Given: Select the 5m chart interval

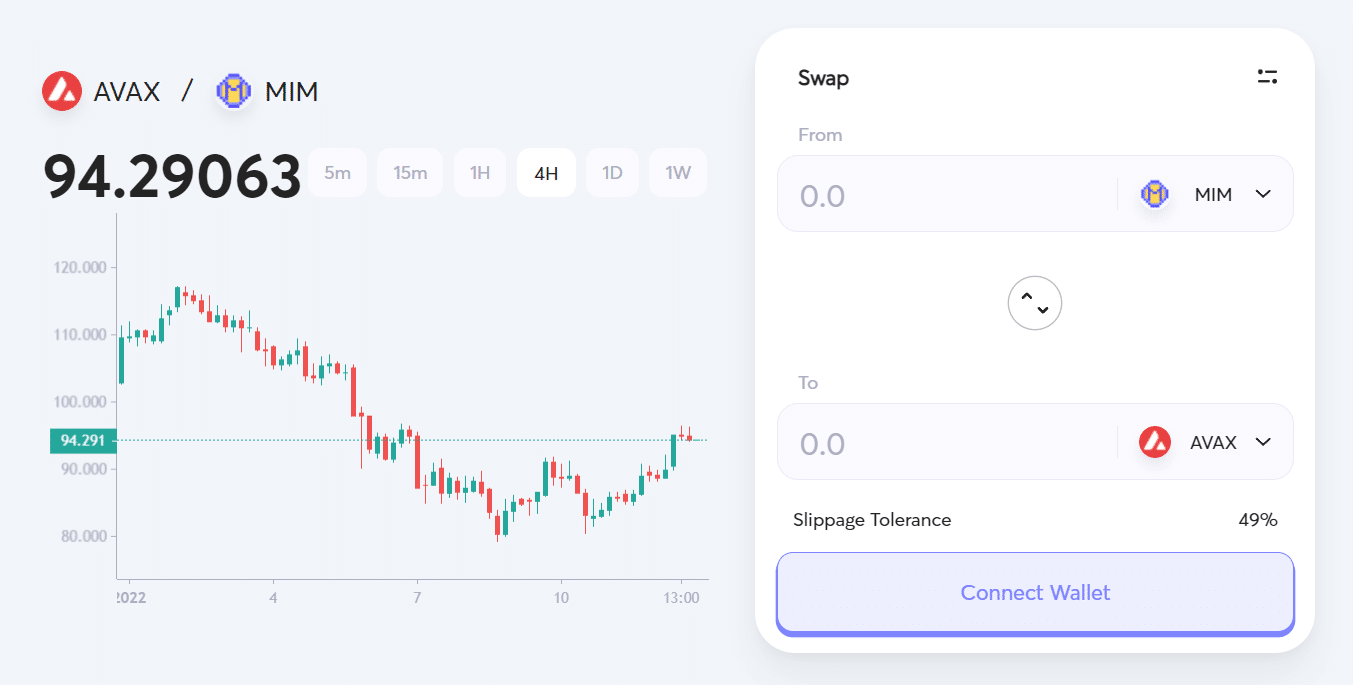Looking at the screenshot, I should pyautogui.click(x=337, y=173).
